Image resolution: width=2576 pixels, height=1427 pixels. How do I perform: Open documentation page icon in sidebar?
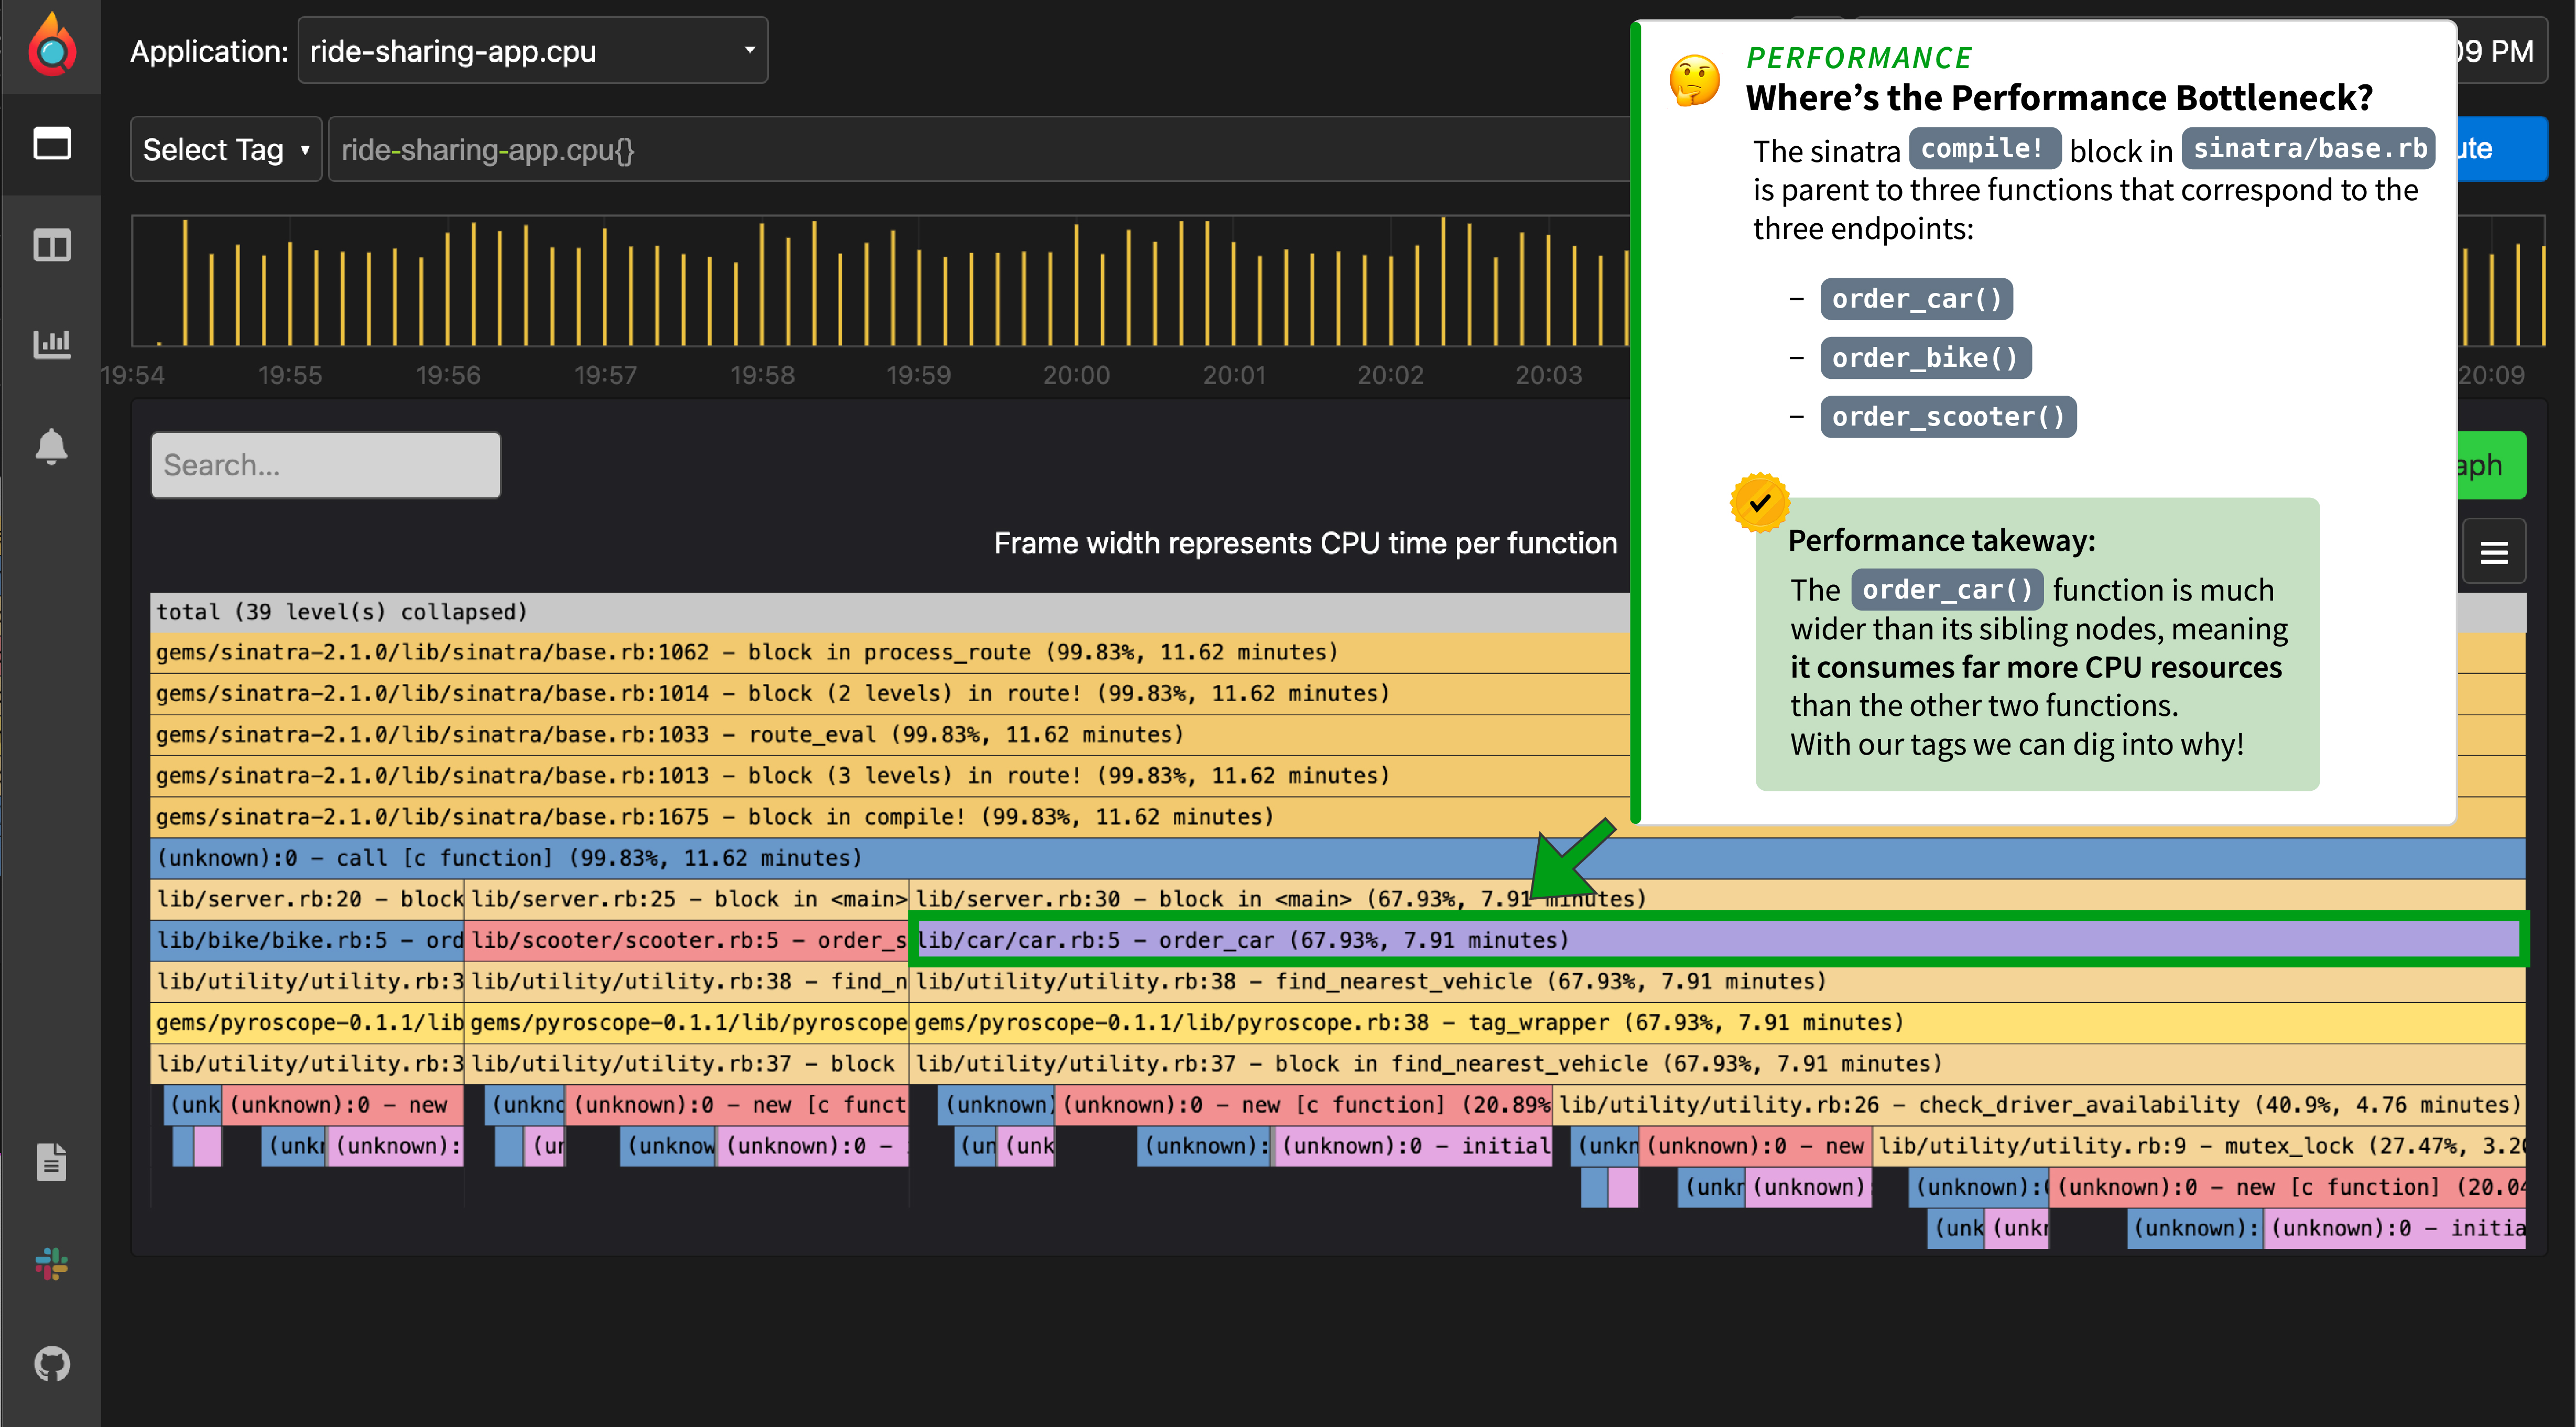[x=52, y=1162]
